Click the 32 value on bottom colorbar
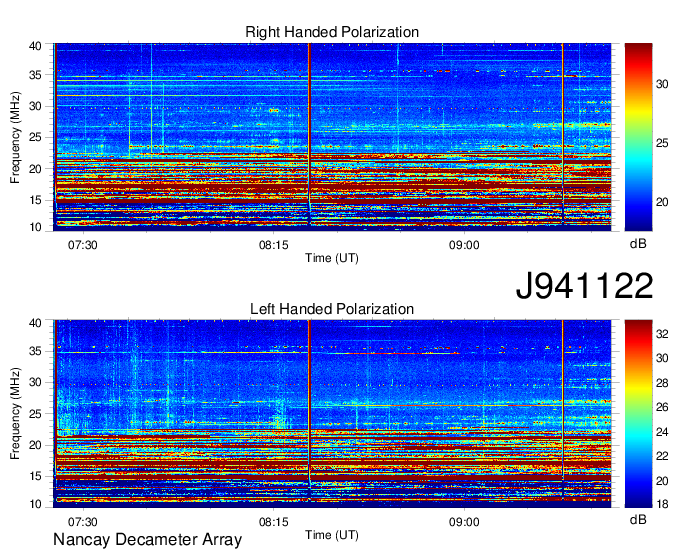The image size is (680, 552). click(662, 333)
